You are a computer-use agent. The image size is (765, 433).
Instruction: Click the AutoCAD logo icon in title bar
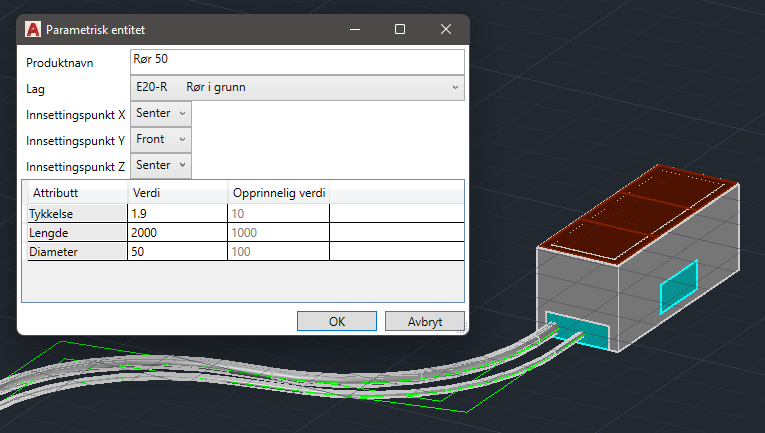pos(33,30)
